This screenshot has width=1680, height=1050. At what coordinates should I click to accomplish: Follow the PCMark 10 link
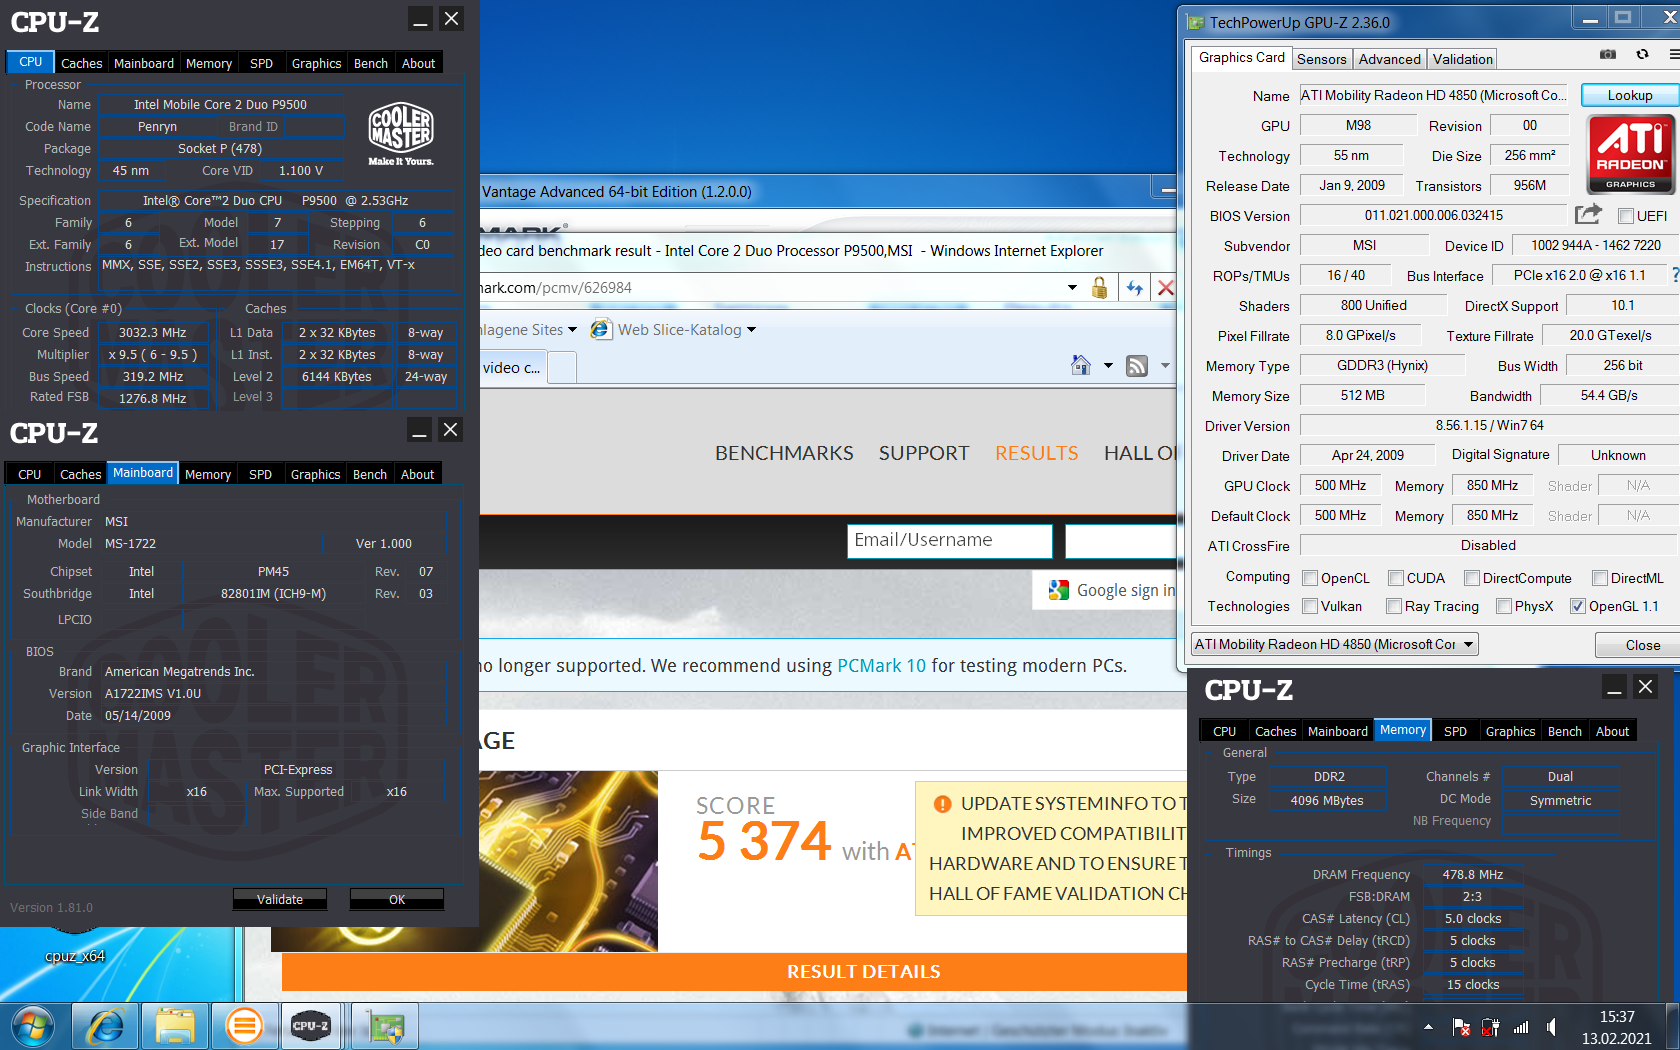coord(882,666)
